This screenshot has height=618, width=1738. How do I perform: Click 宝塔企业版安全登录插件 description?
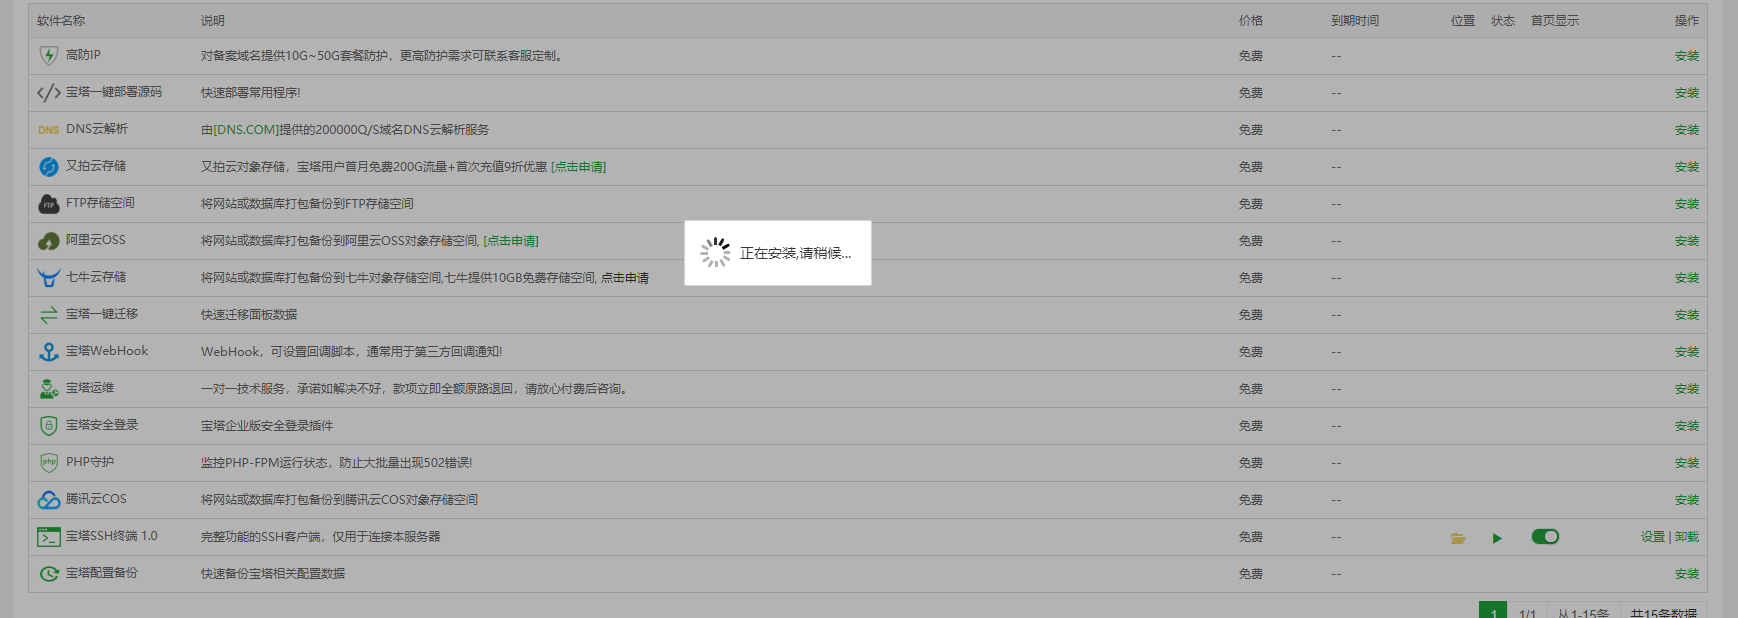[x=267, y=426]
